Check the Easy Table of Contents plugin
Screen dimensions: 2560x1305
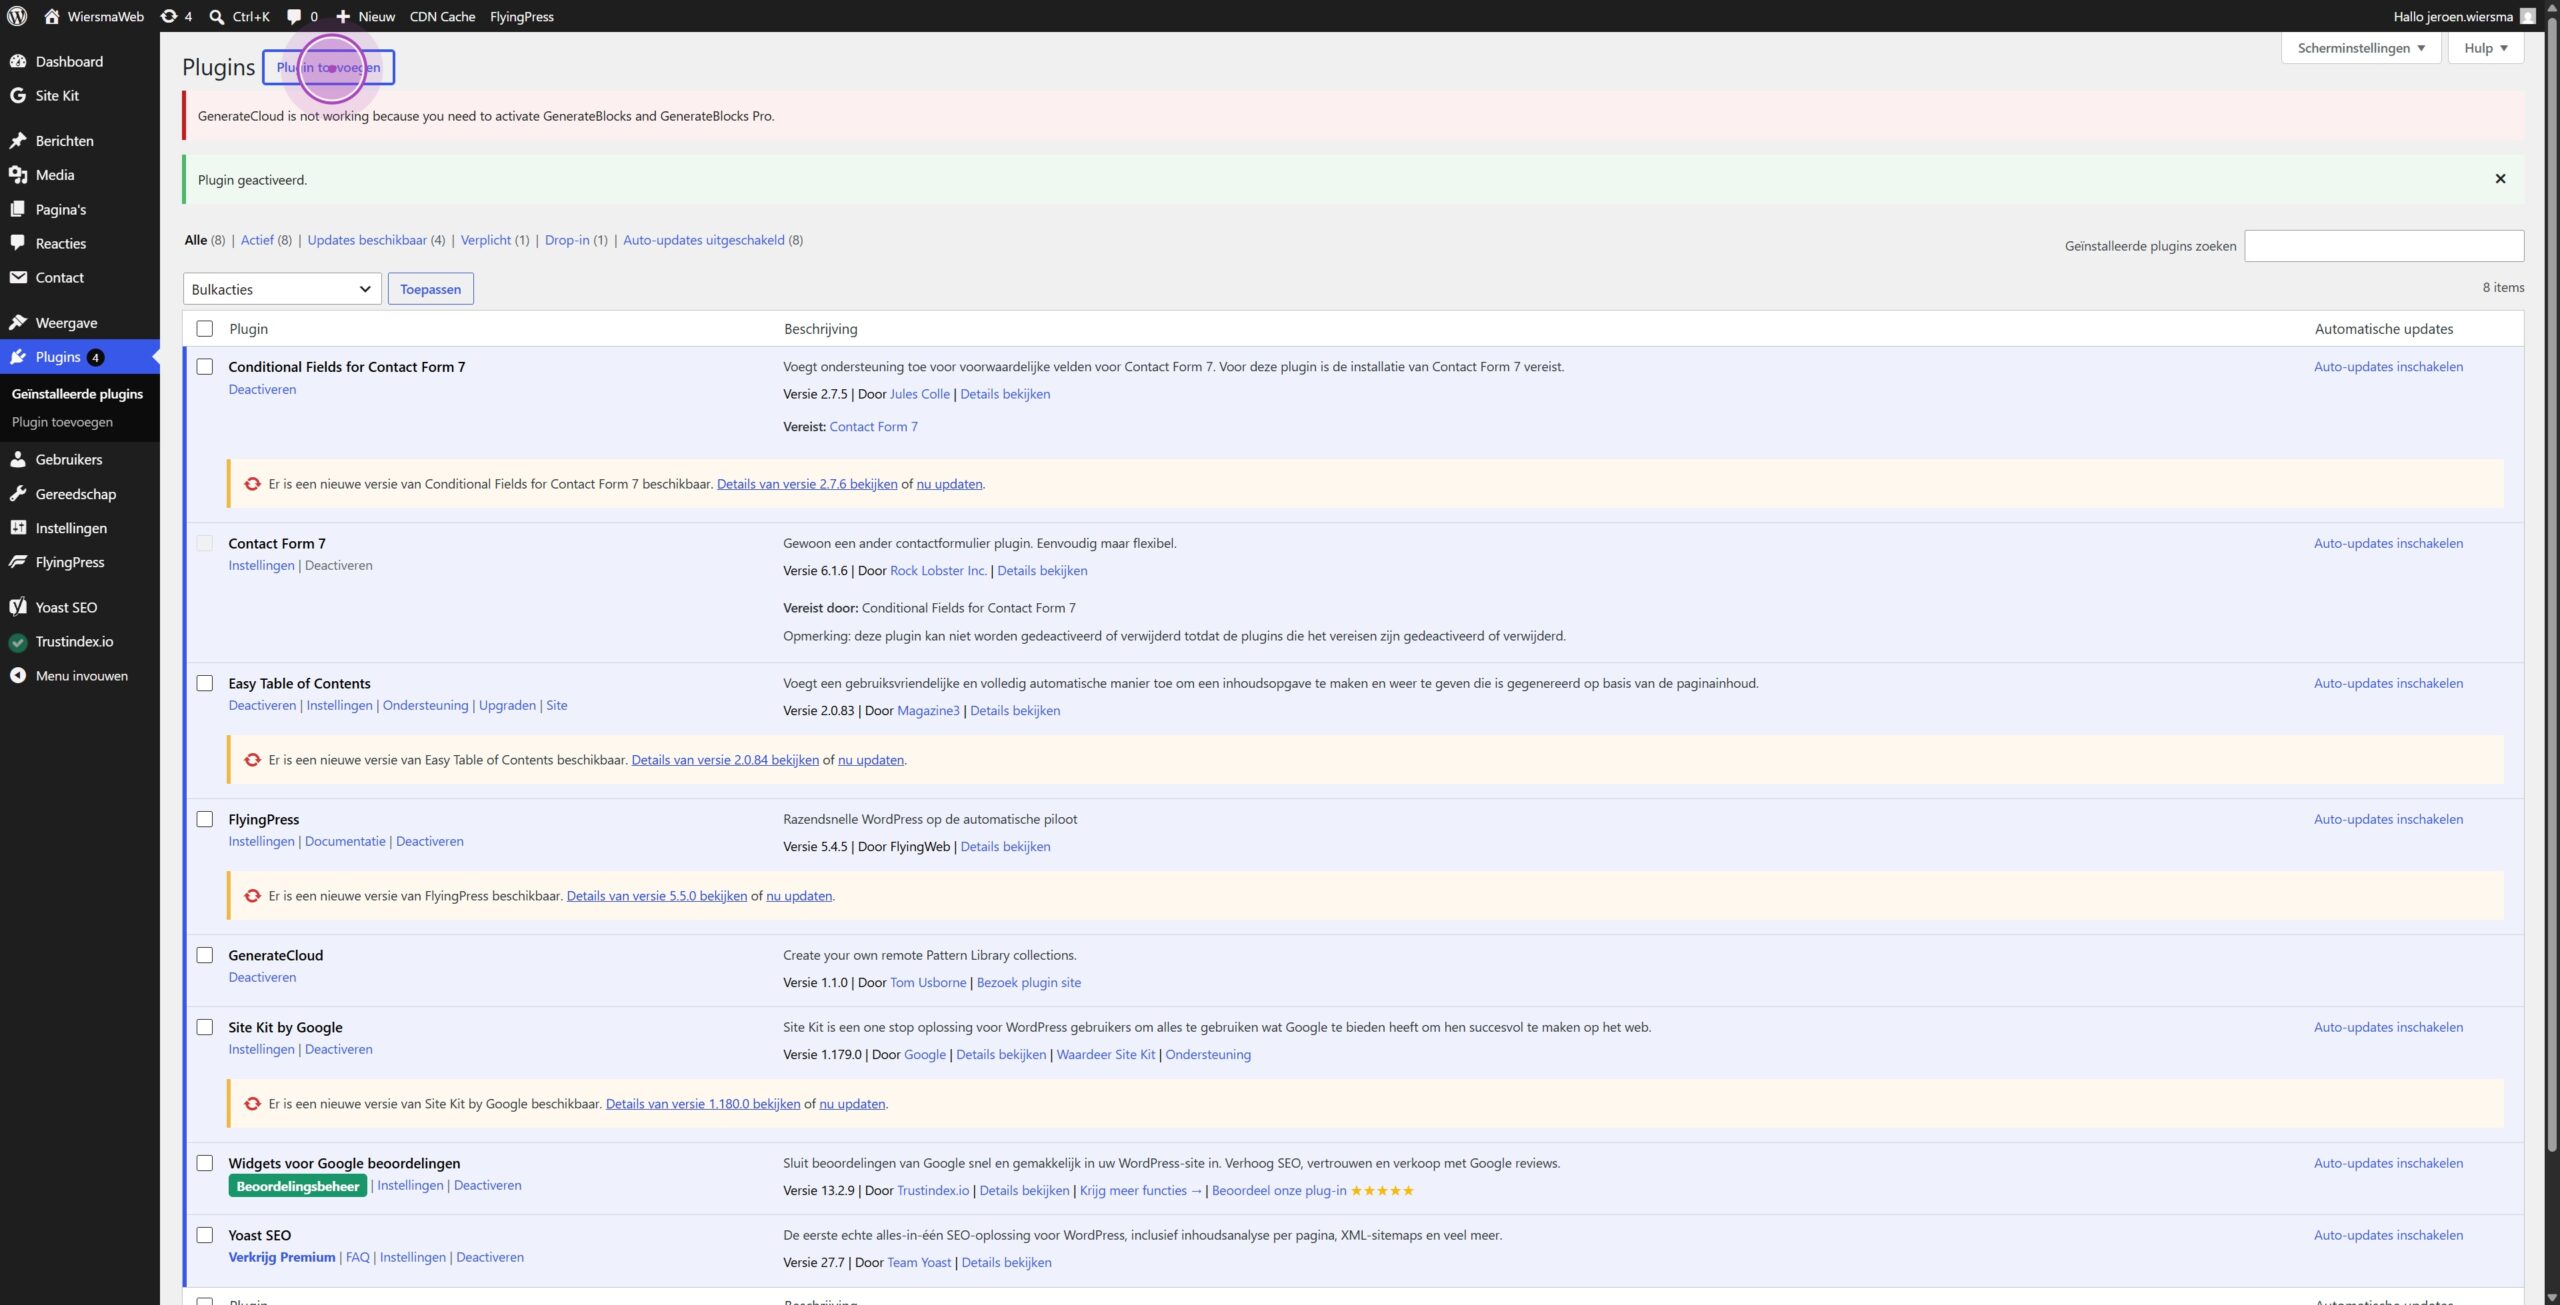(x=205, y=683)
